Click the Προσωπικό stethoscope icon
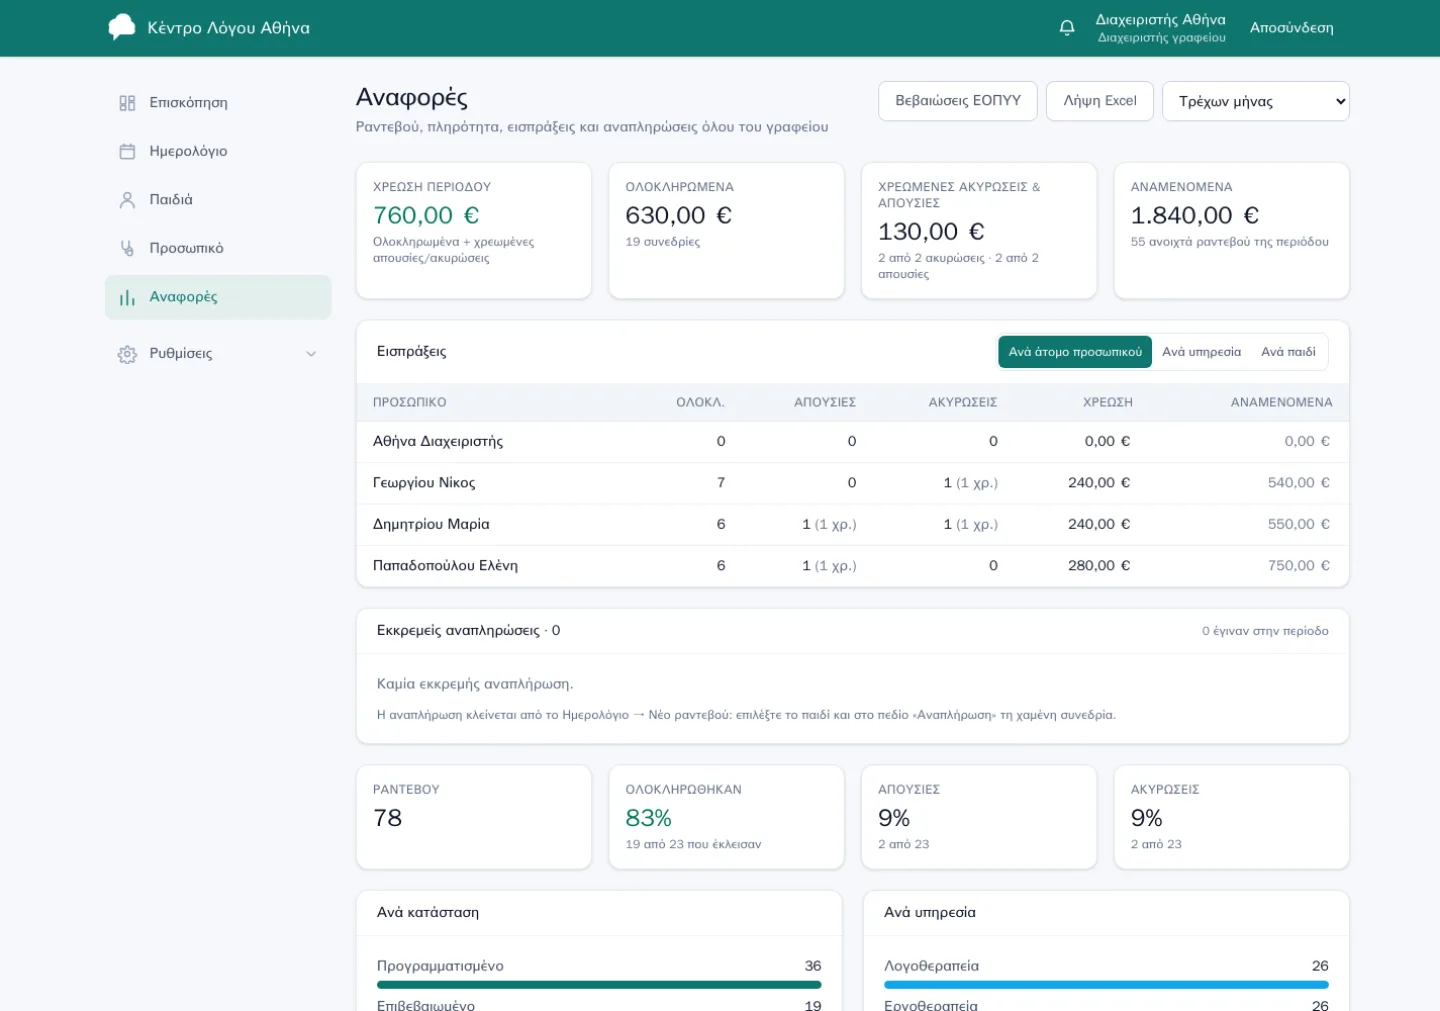The height and width of the screenshot is (1011, 1440). (127, 248)
